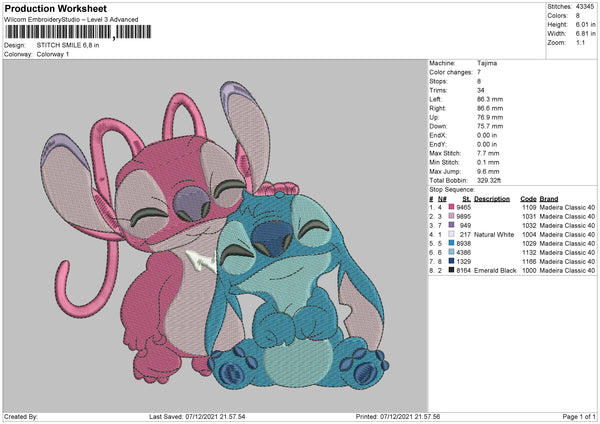Image resolution: width=600 pixels, height=424 pixels.
Task: Click thread code 1109 in stop 1
Action: [x=529, y=207]
